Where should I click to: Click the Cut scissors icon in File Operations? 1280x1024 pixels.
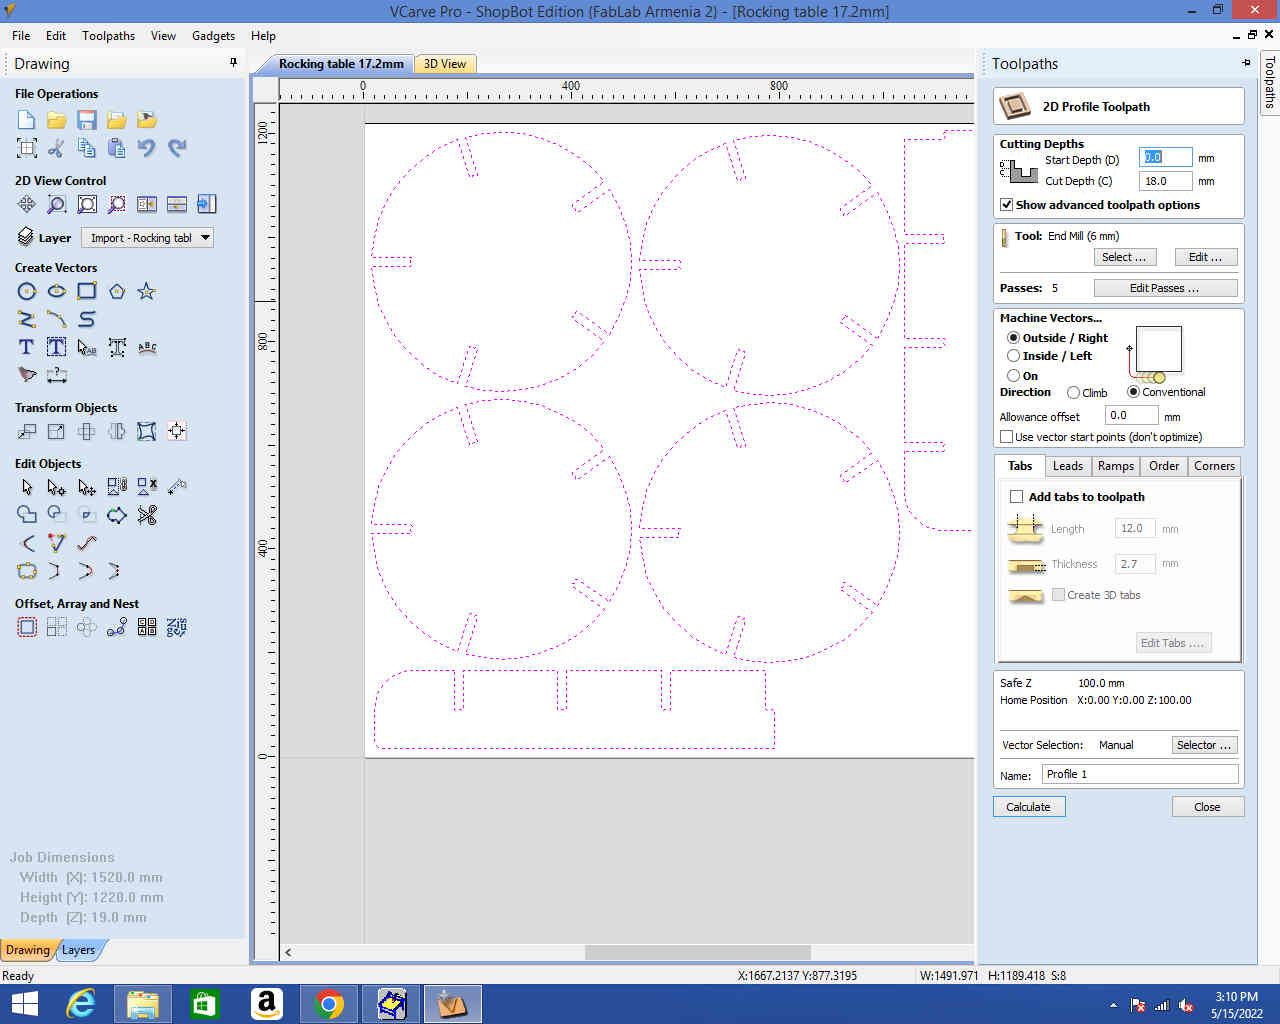(x=57, y=148)
